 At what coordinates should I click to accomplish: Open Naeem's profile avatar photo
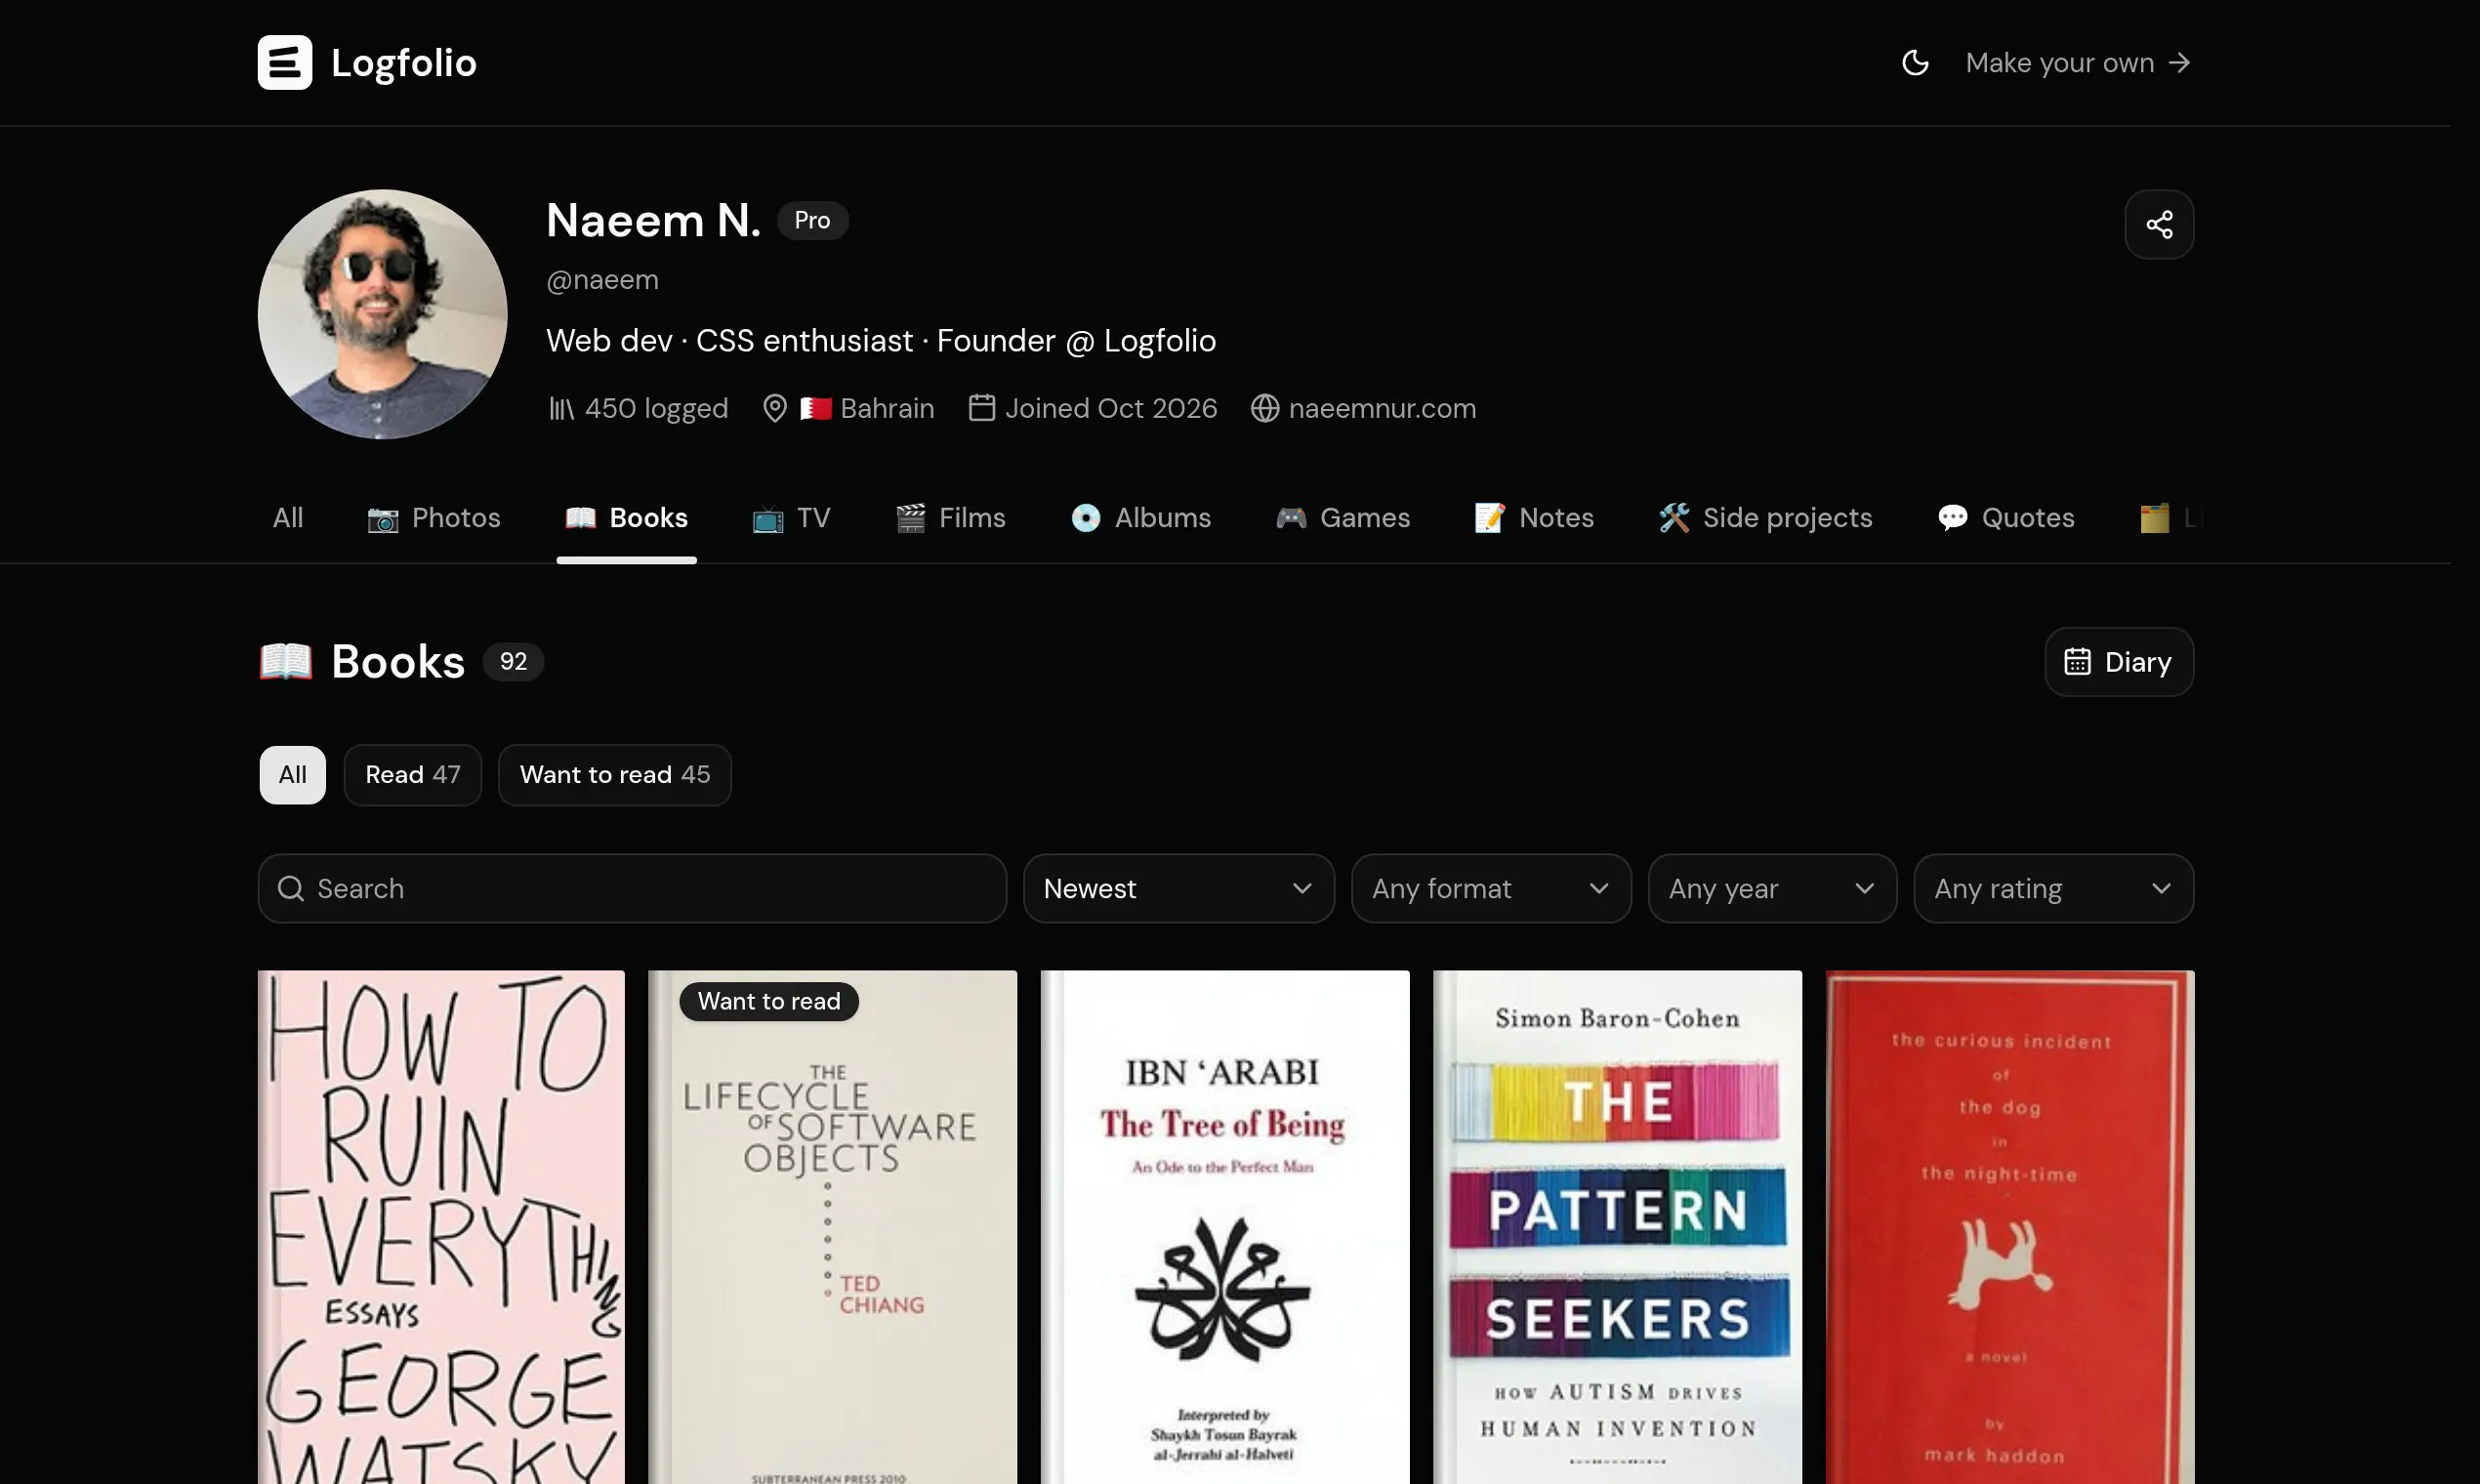click(x=383, y=314)
